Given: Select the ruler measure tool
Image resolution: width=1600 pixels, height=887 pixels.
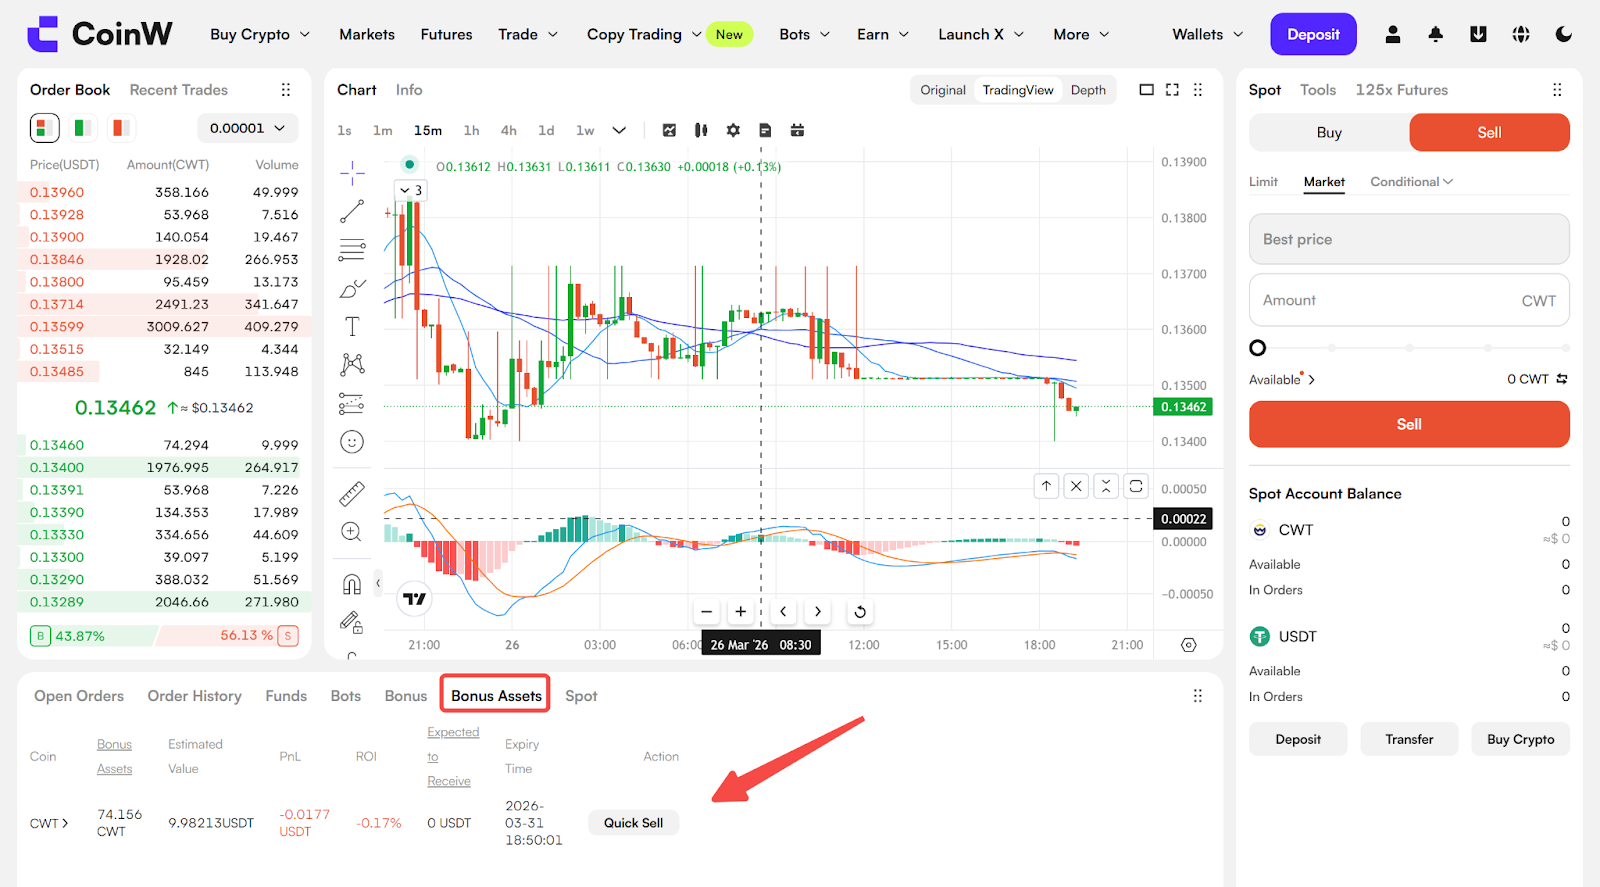Looking at the screenshot, I should [x=352, y=494].
